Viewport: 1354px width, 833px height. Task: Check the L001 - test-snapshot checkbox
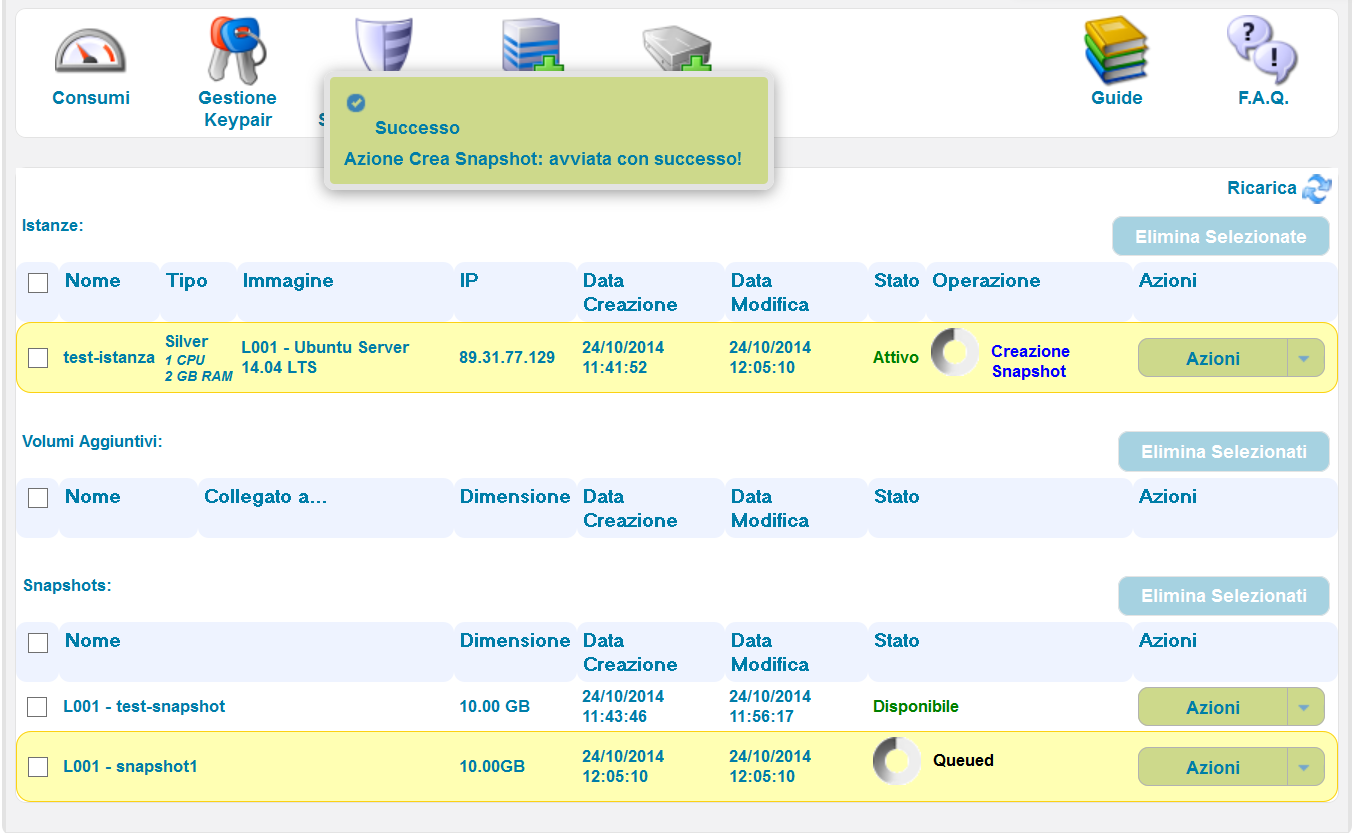[x=37, y=707]
